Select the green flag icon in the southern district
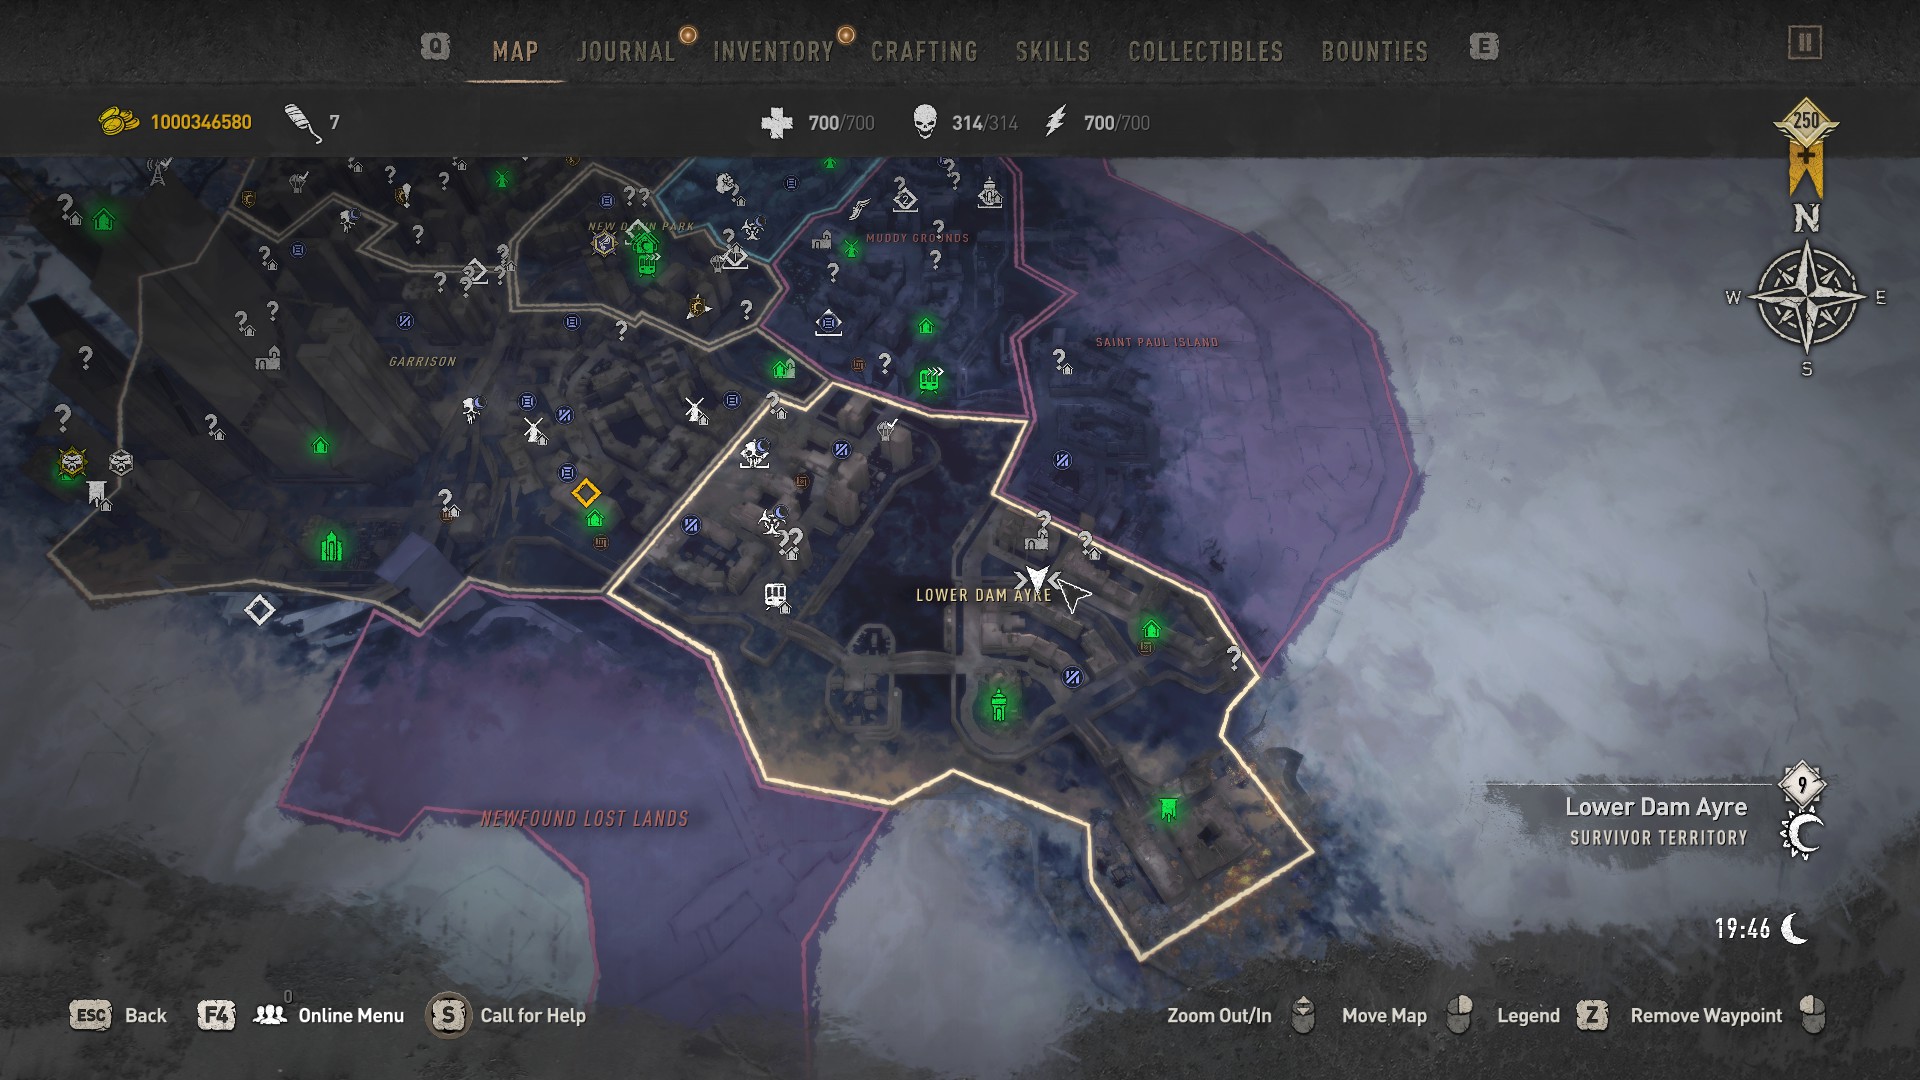 point(1167,808)
